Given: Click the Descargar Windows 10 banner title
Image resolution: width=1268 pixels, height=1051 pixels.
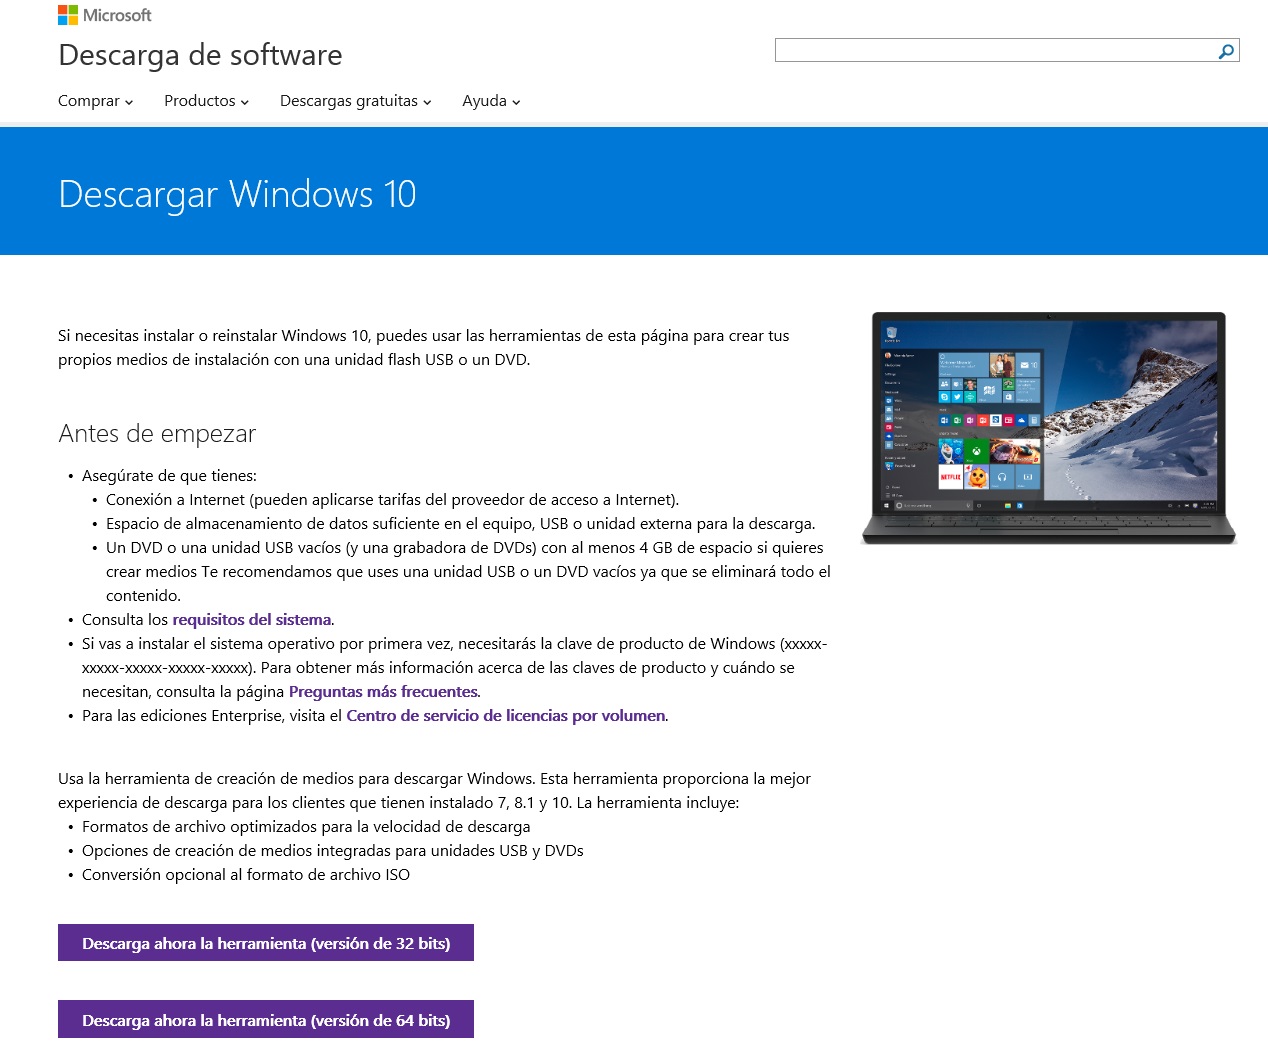Looking at the screenshot, I should tap(237, 194).
